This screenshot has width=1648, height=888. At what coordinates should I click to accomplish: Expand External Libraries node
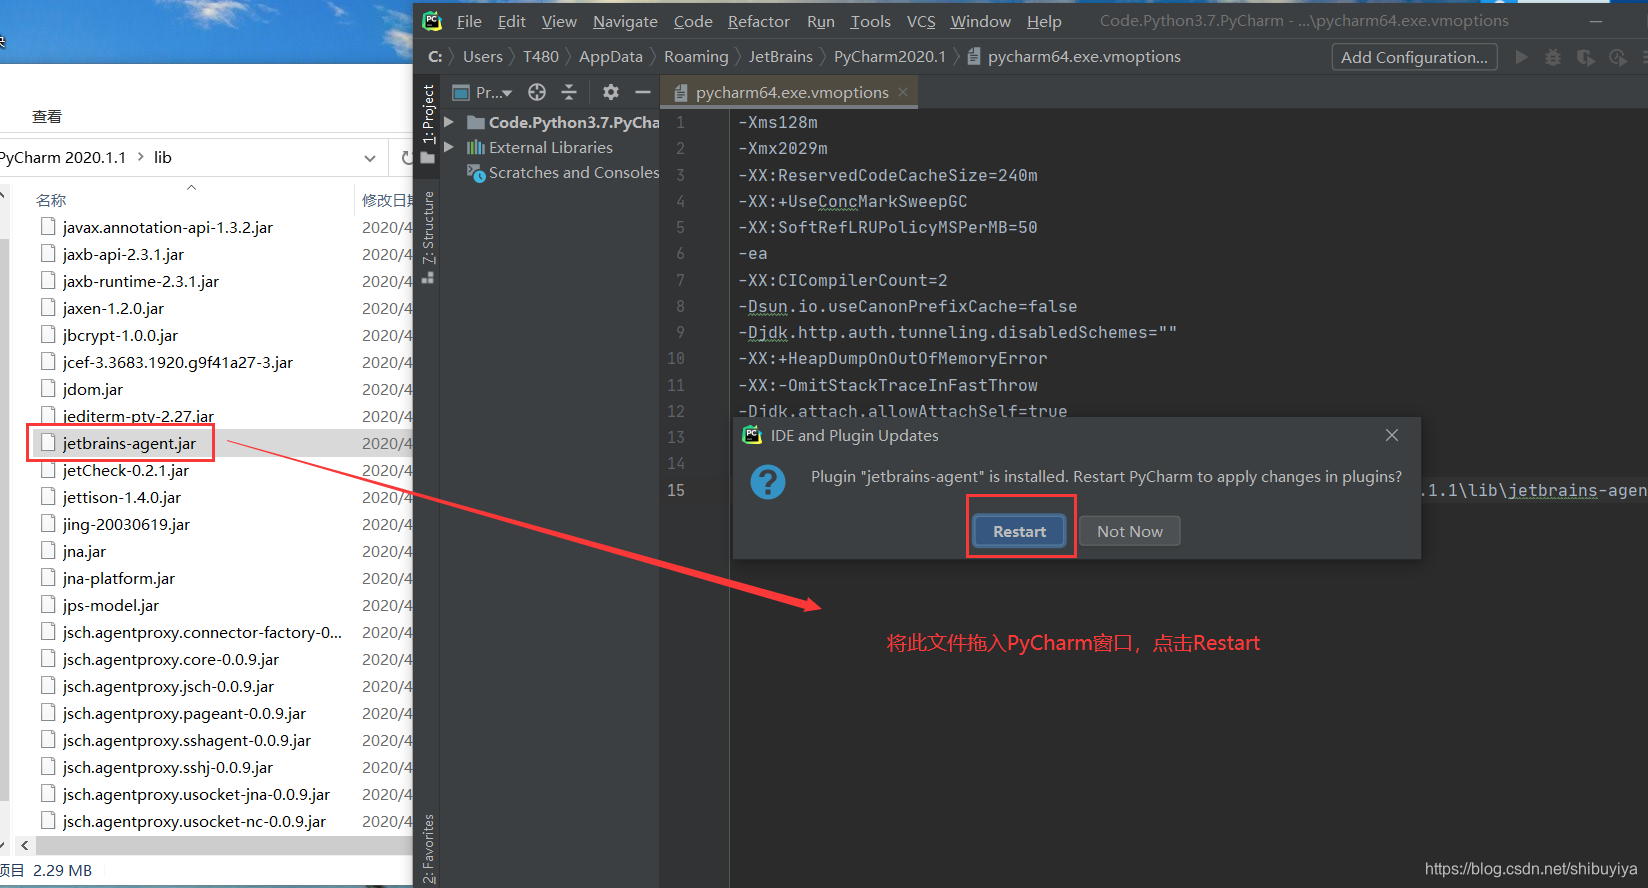coord(449,147)
